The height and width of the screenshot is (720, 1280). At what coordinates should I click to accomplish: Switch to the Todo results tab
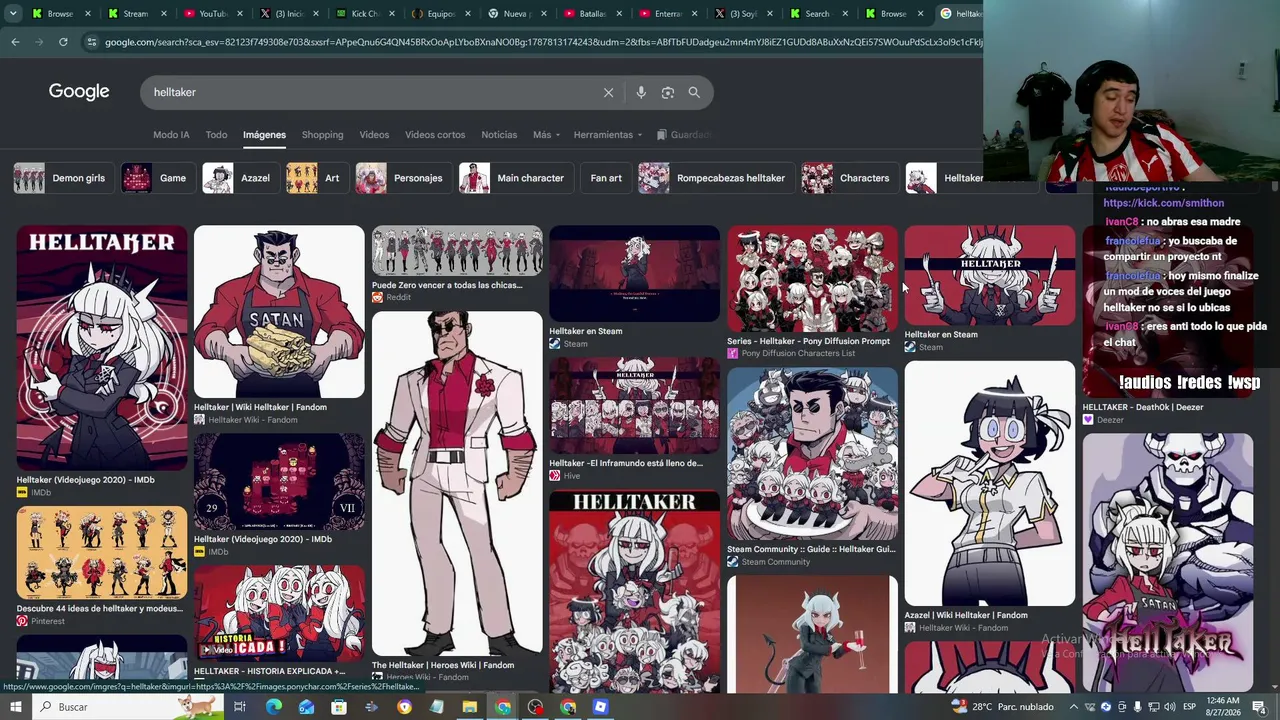(x=216, y=135)
